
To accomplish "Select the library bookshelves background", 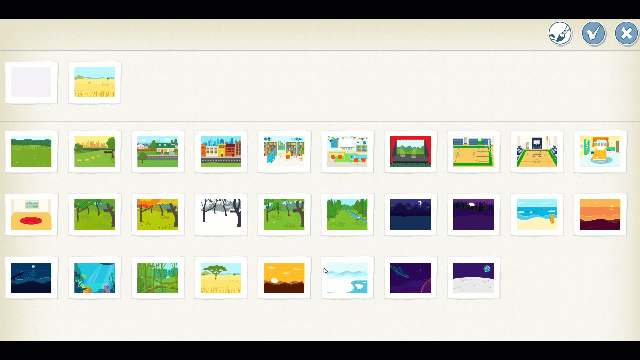I will tap(284, 151).
